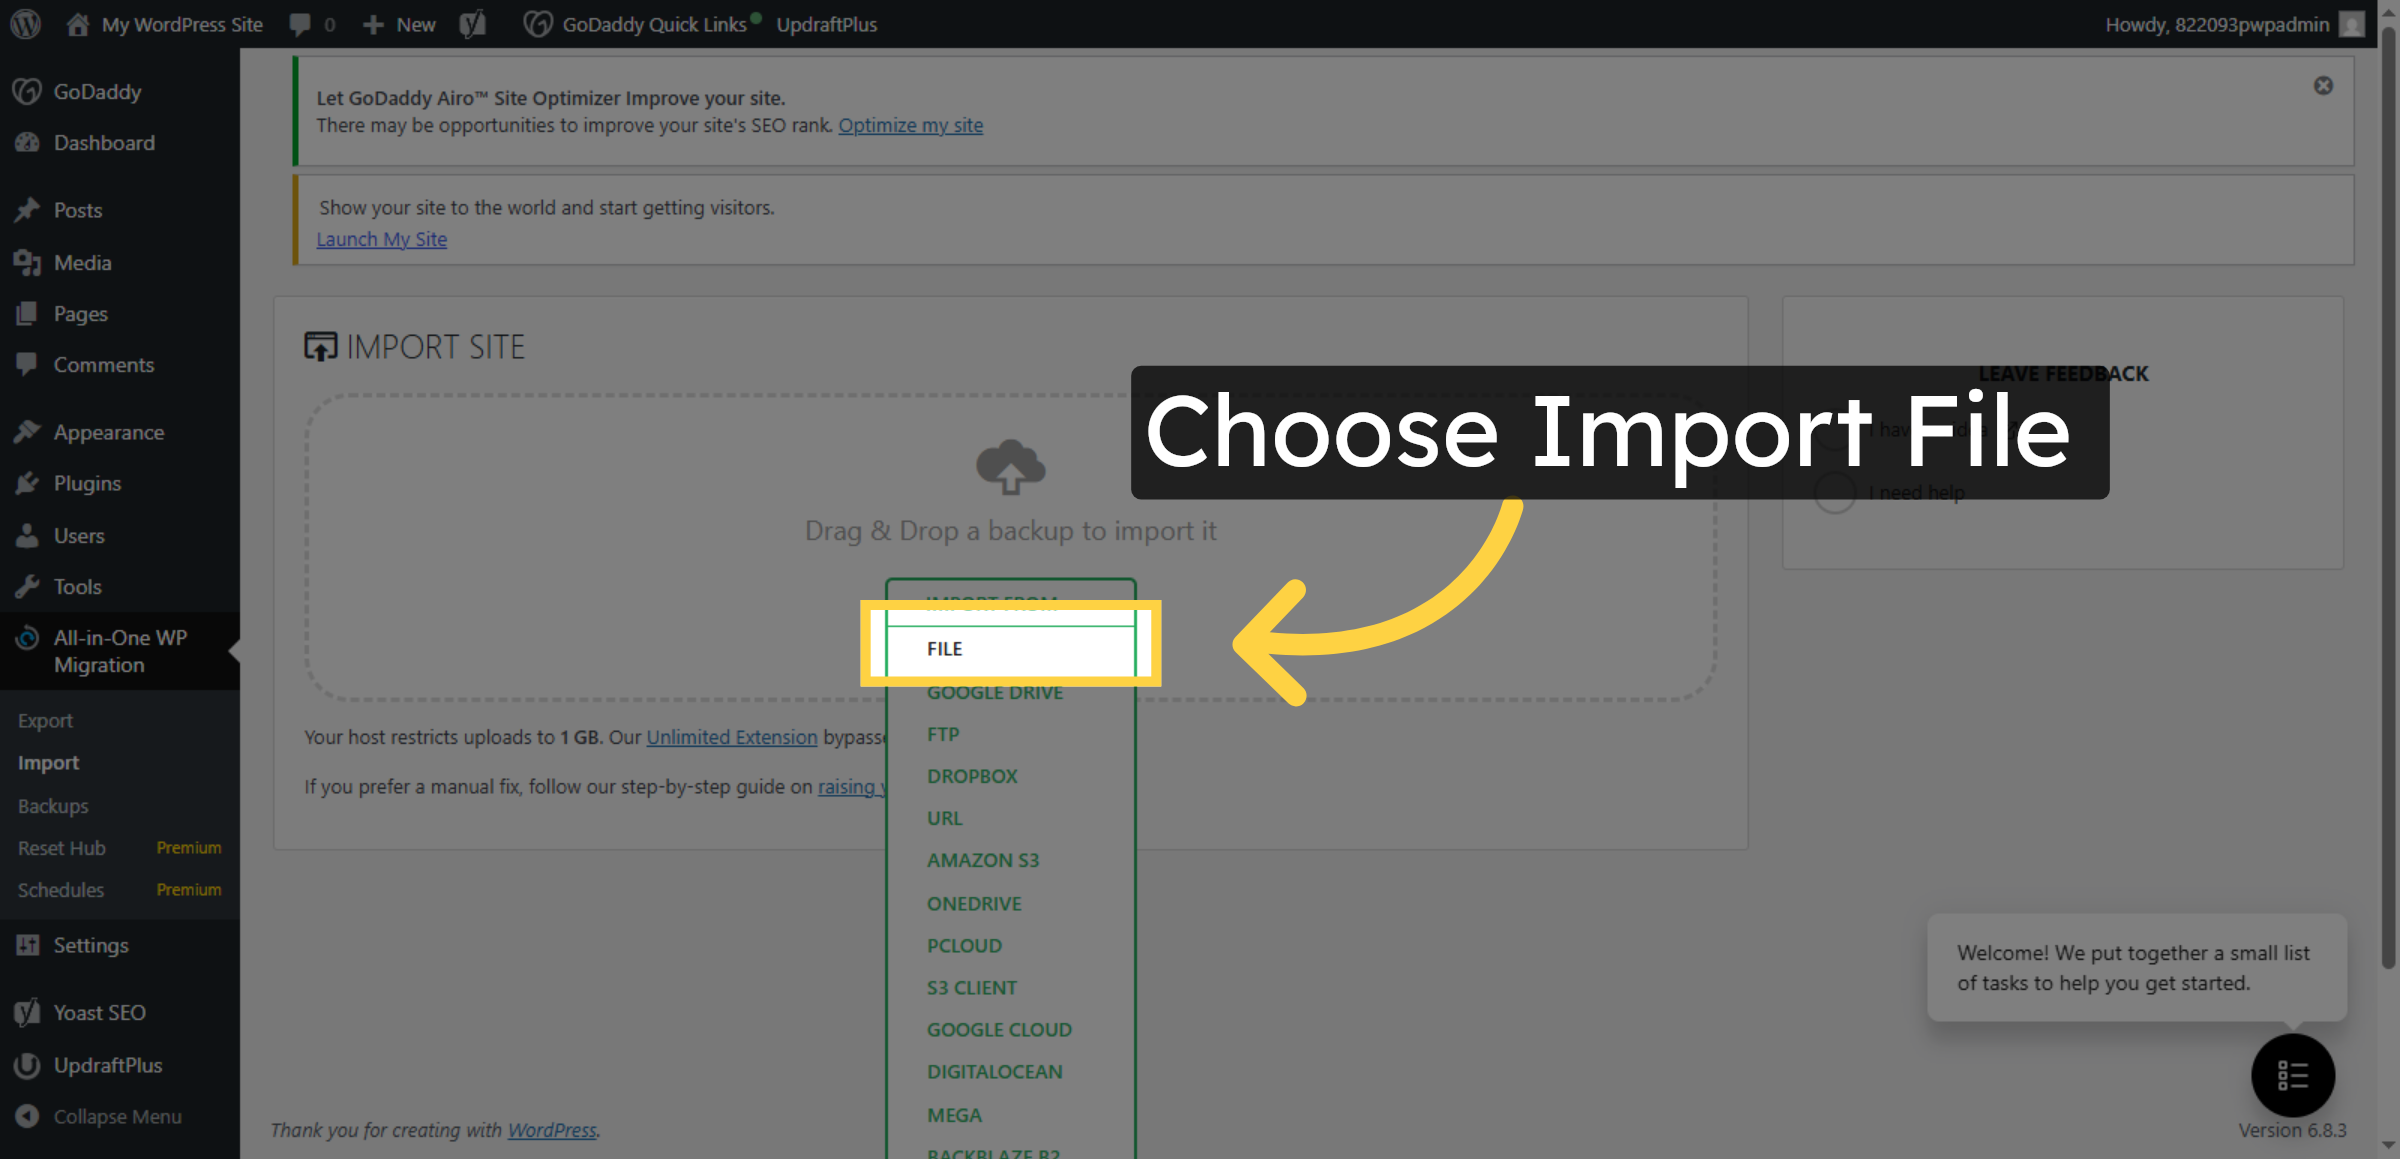
Task: Select GOOGLE DRIVE as import source
Action: [x=994, y=692]
